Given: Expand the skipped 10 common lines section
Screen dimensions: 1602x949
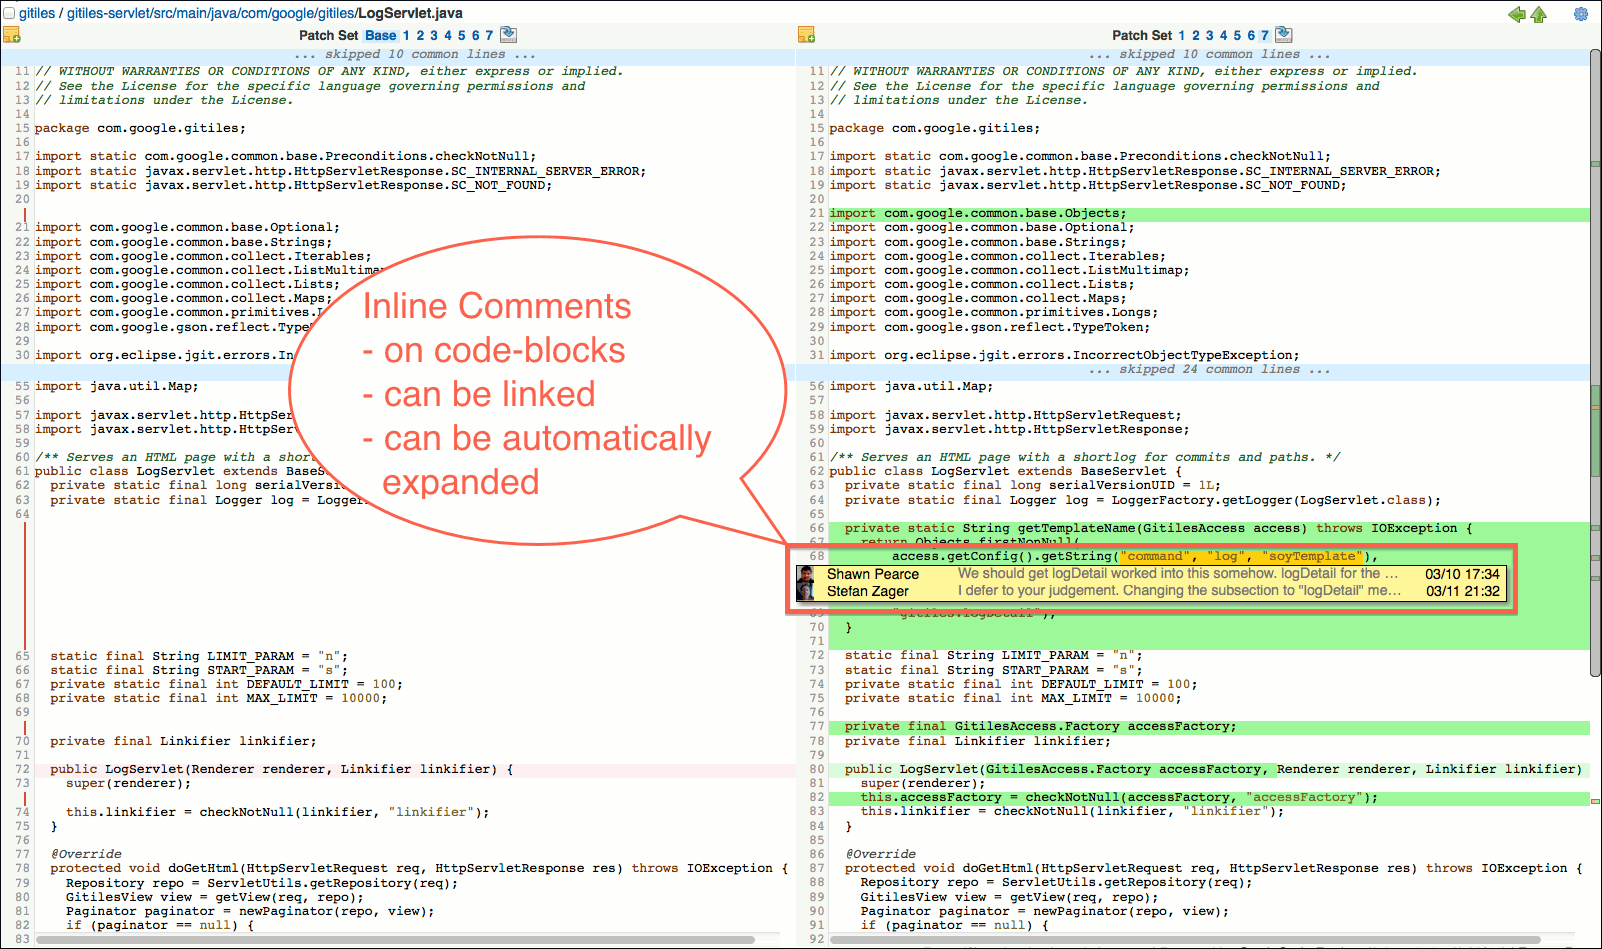Looking at the screenshot, I should (x=1210, y=54).
